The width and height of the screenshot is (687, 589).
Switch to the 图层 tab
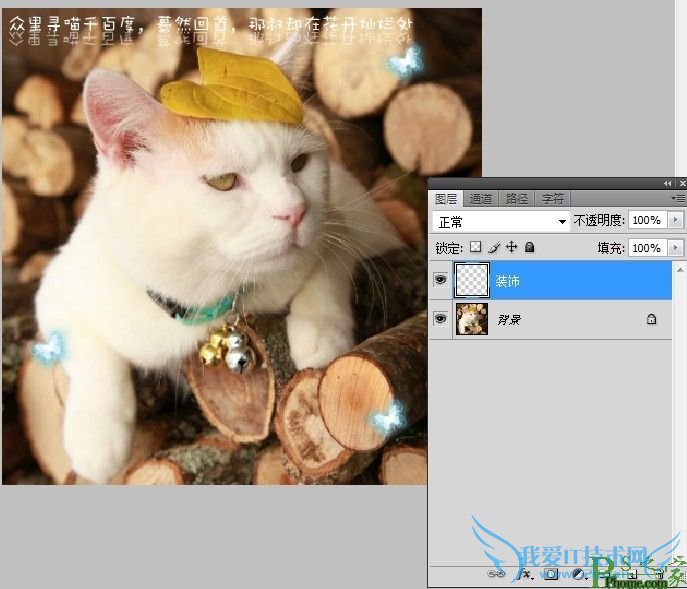pyautogui.click(x=446, y=199)
